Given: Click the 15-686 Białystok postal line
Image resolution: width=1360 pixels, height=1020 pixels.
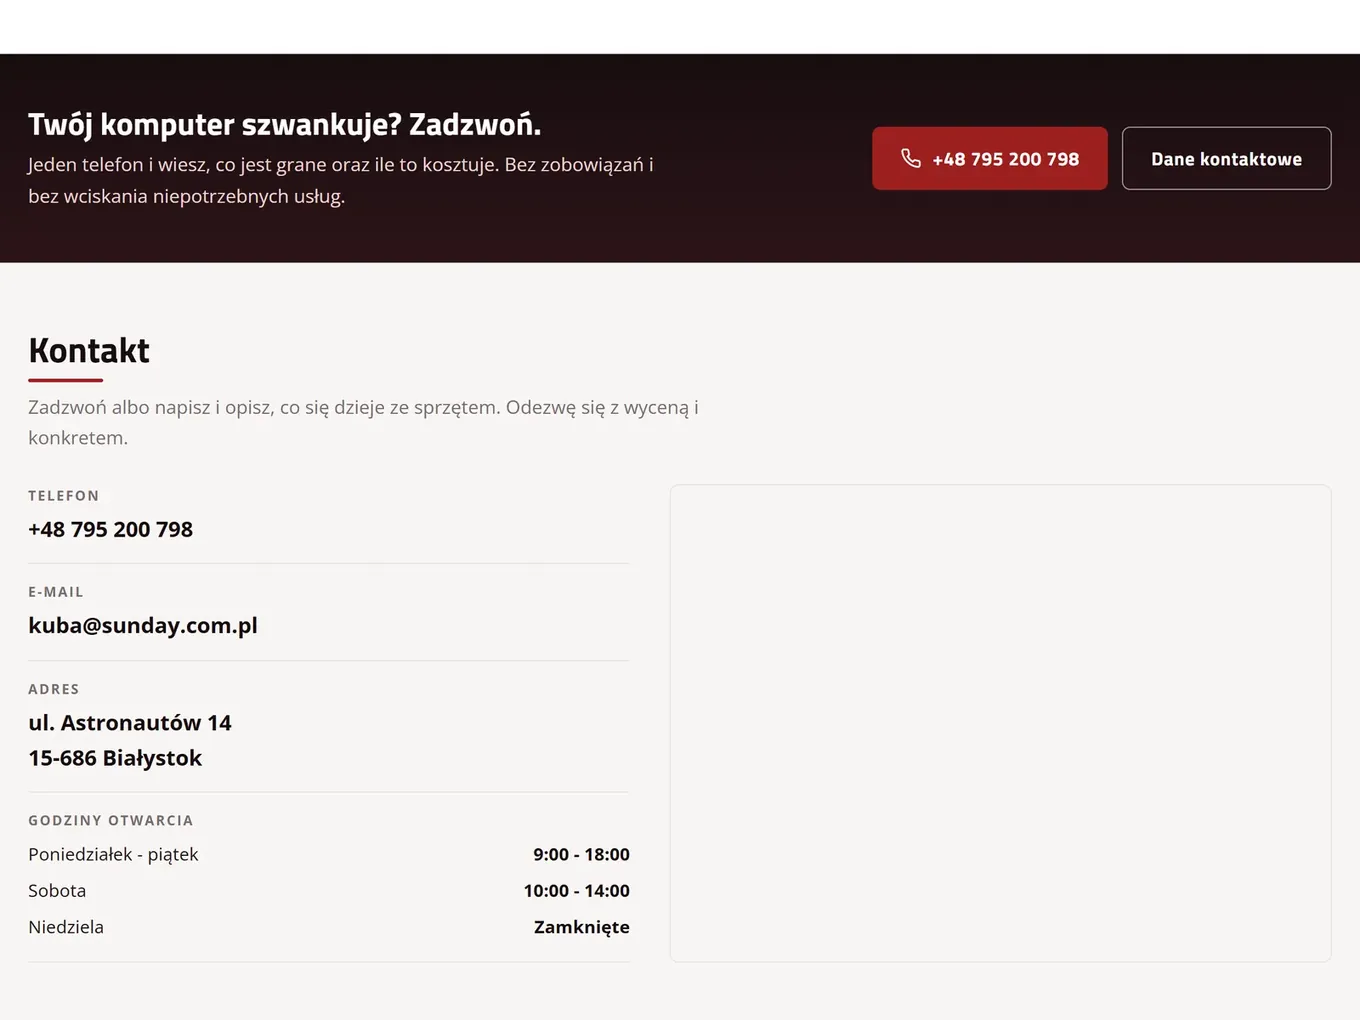Looking at the screenshot, I should click(x=115, y=758).
